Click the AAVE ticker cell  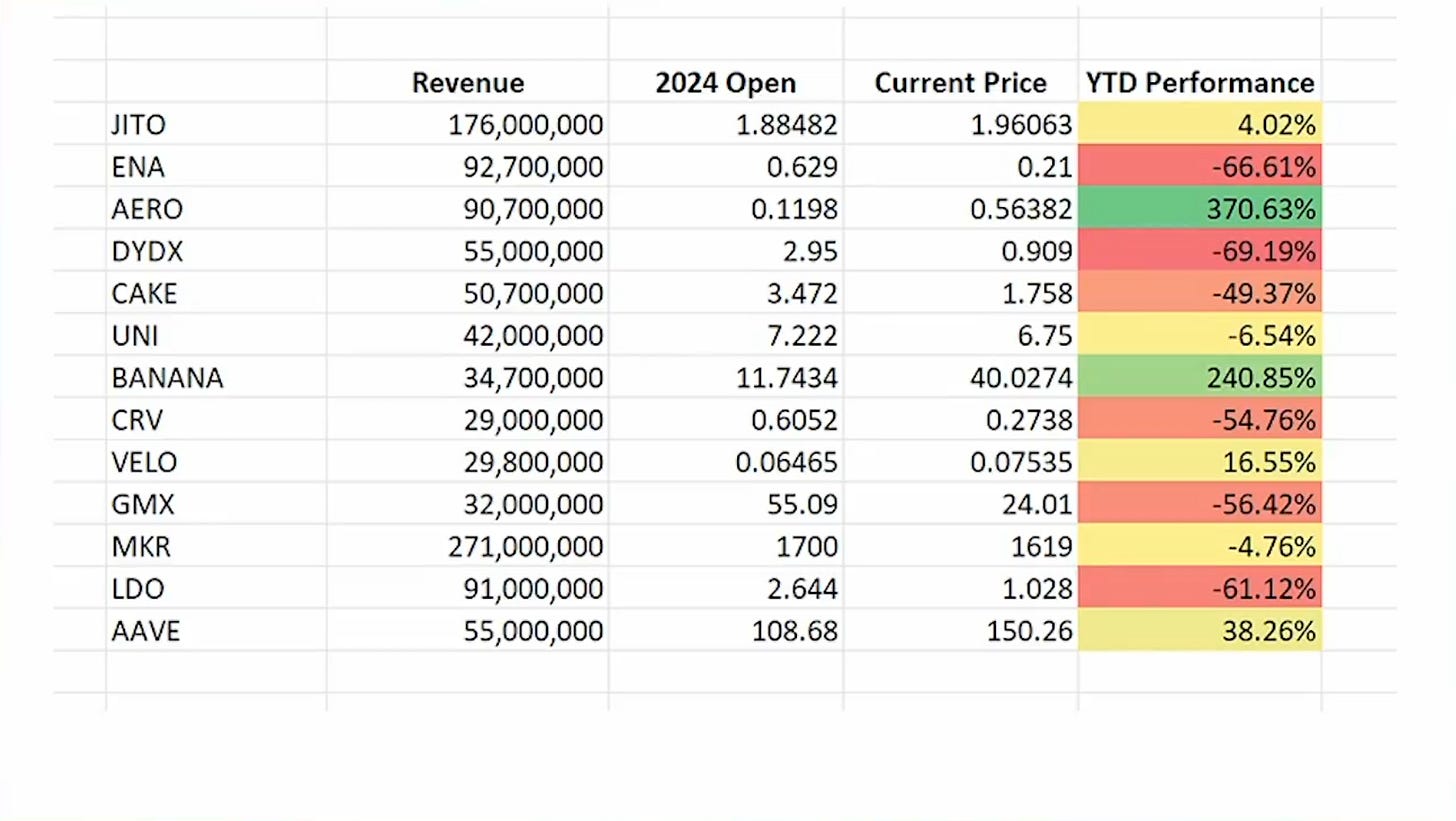pyautogui.click(x=216, y=630)
